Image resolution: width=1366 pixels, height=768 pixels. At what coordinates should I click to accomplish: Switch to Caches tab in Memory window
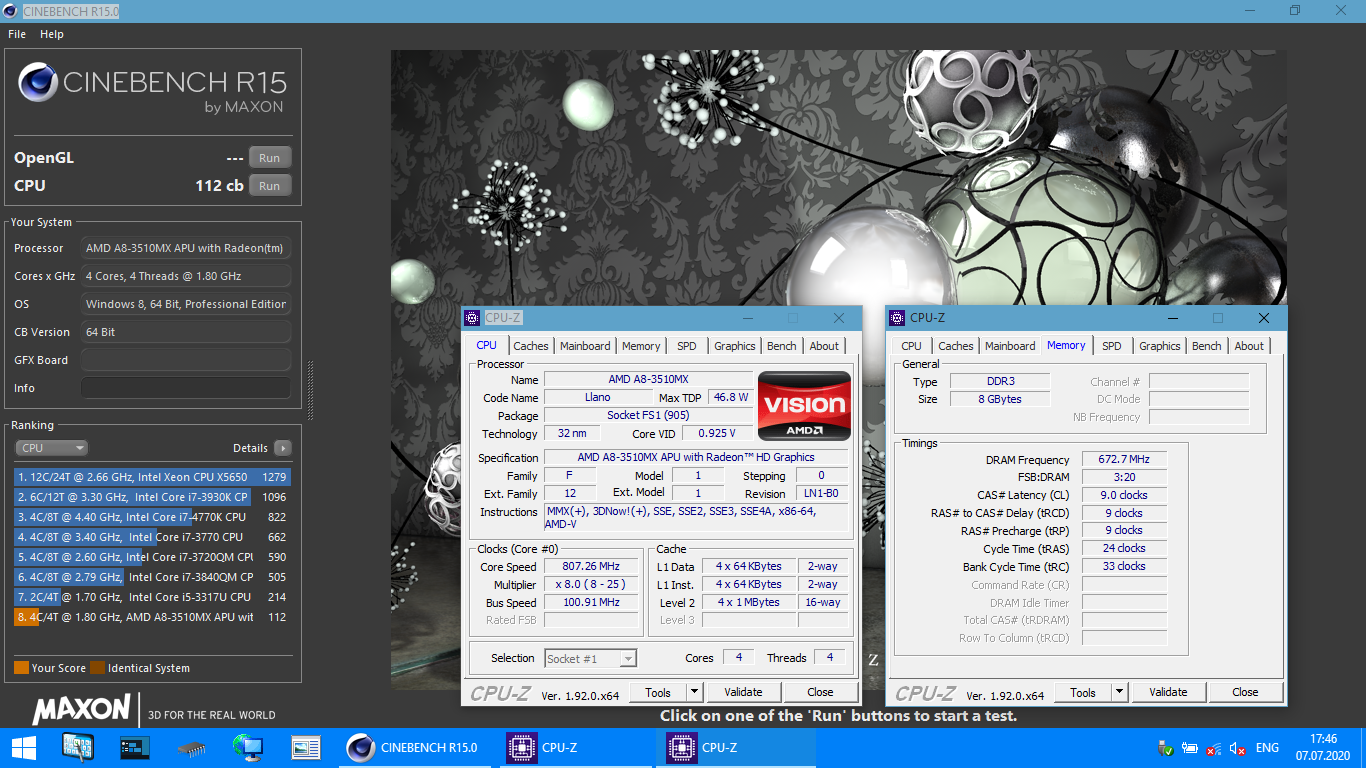click(x=956, y=346)
